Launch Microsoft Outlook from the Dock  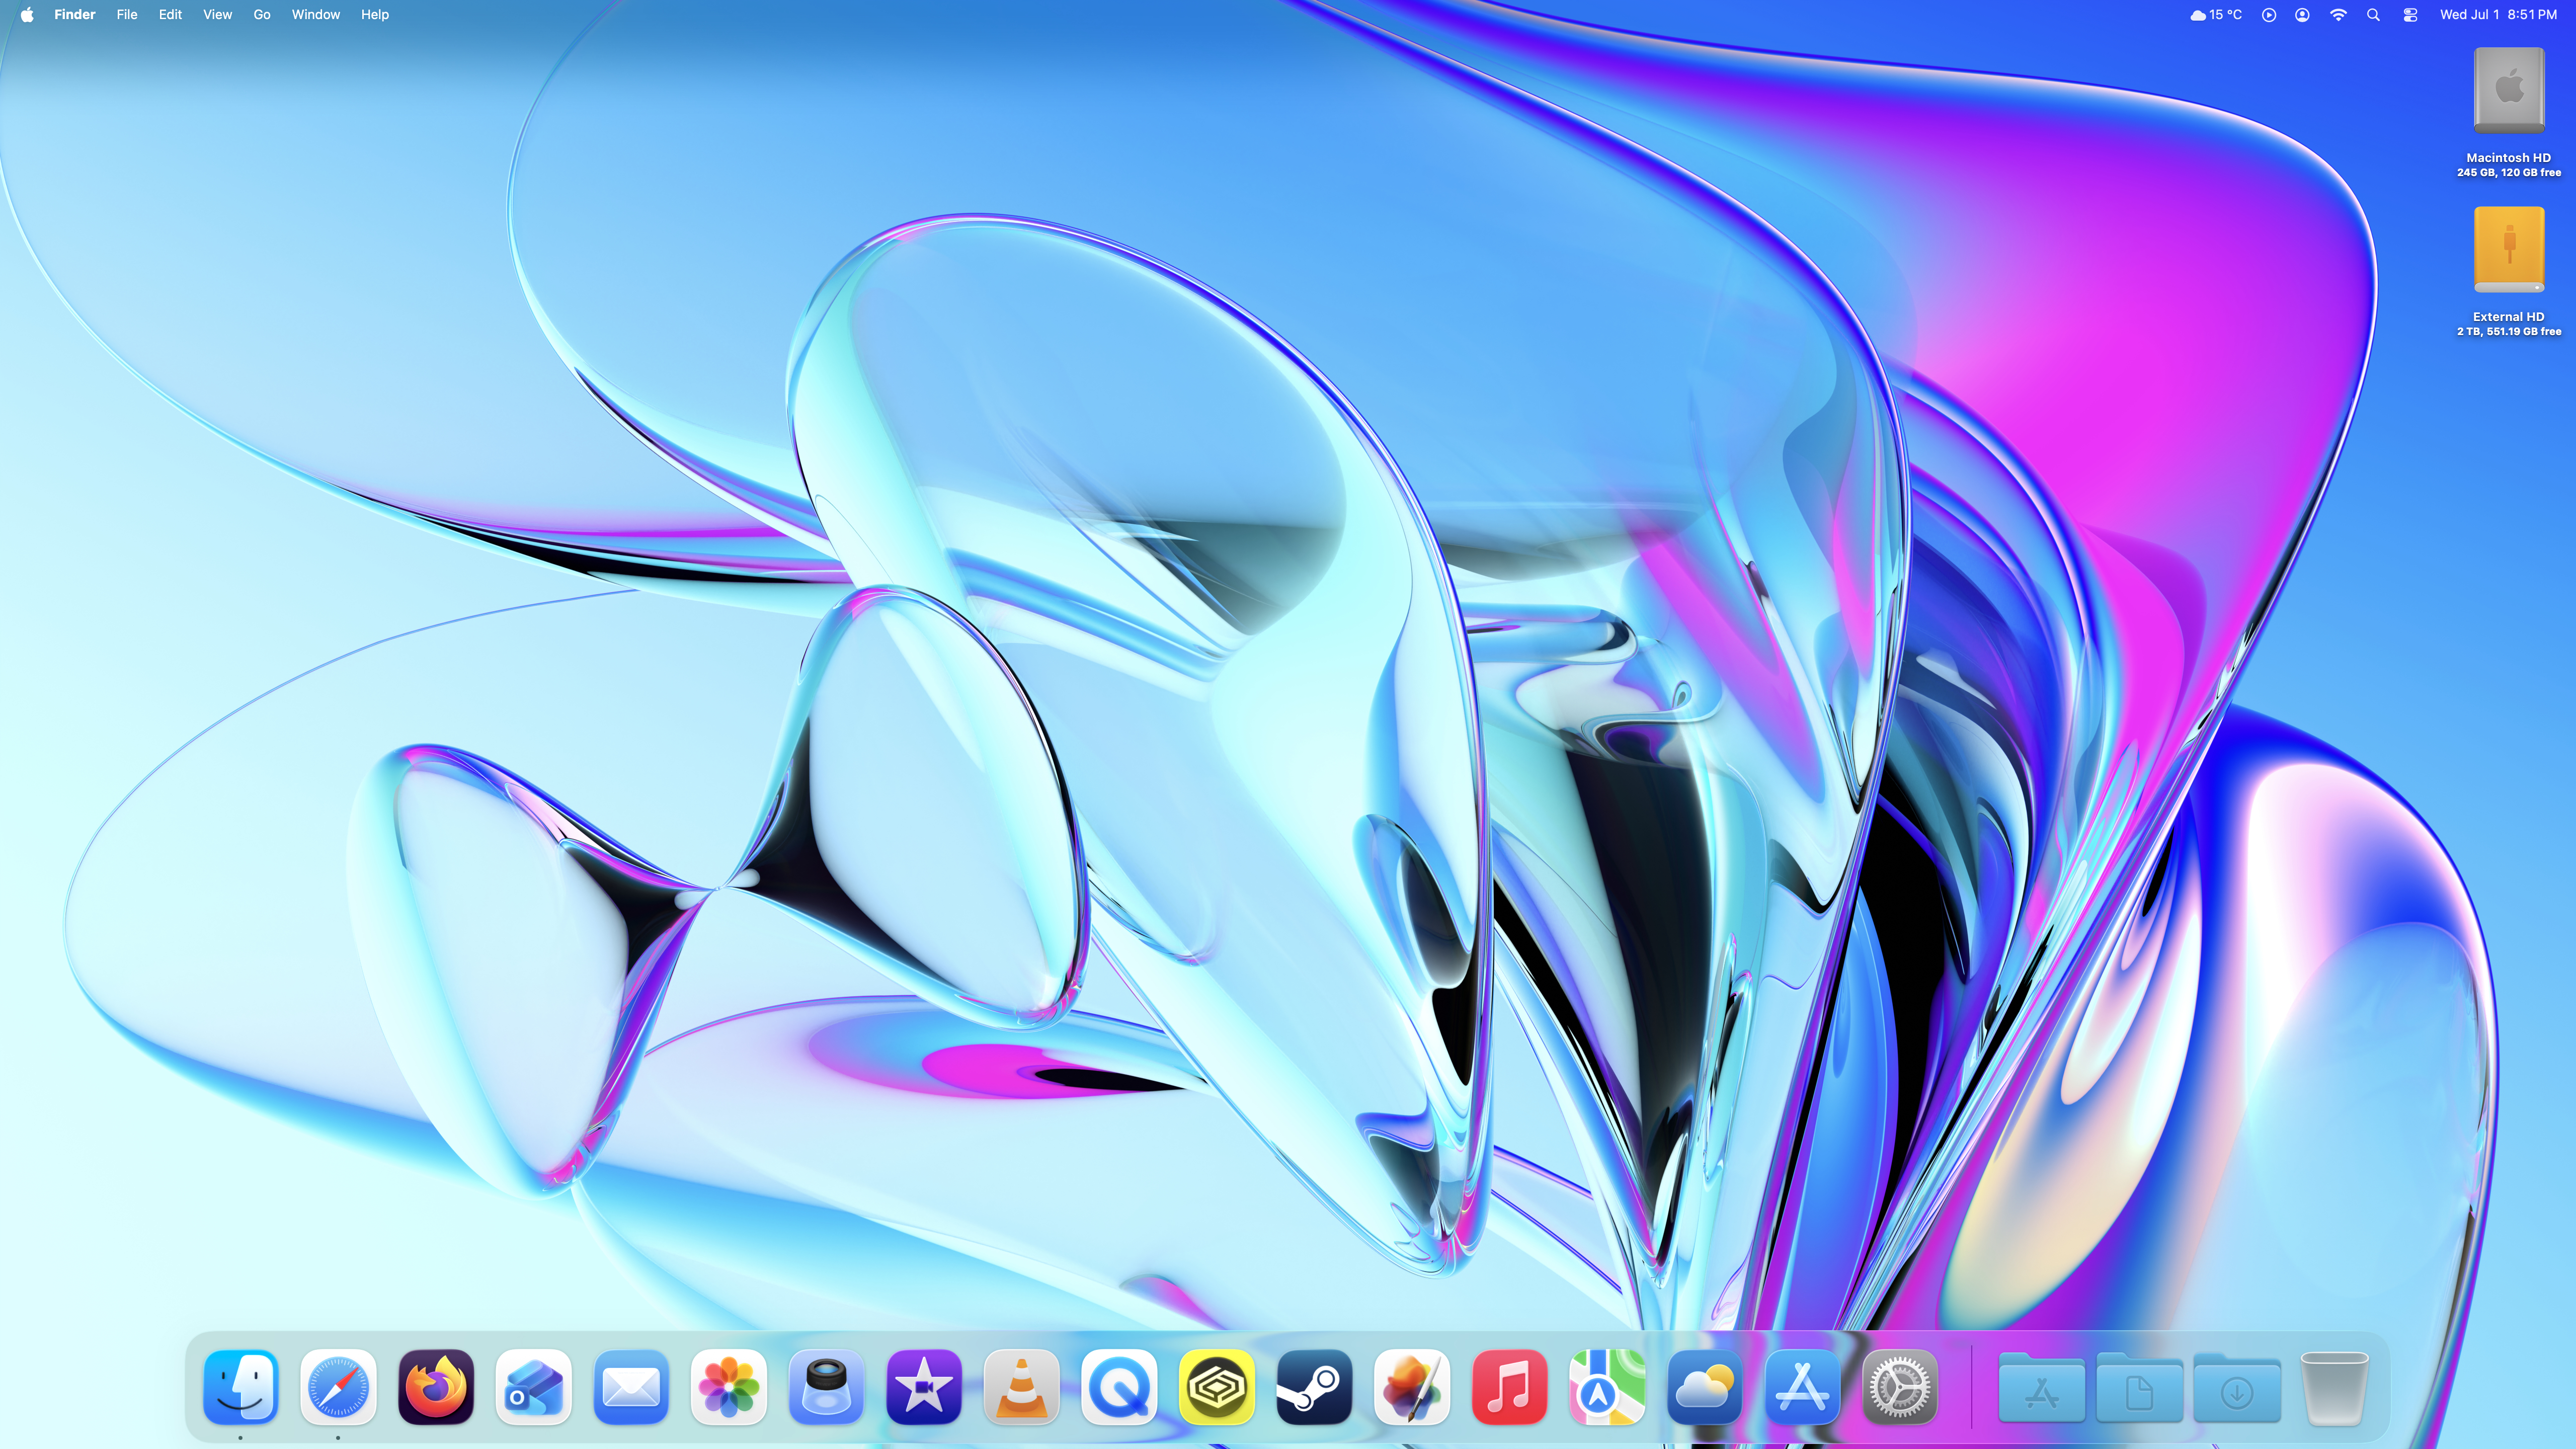tap(534, 1387)
